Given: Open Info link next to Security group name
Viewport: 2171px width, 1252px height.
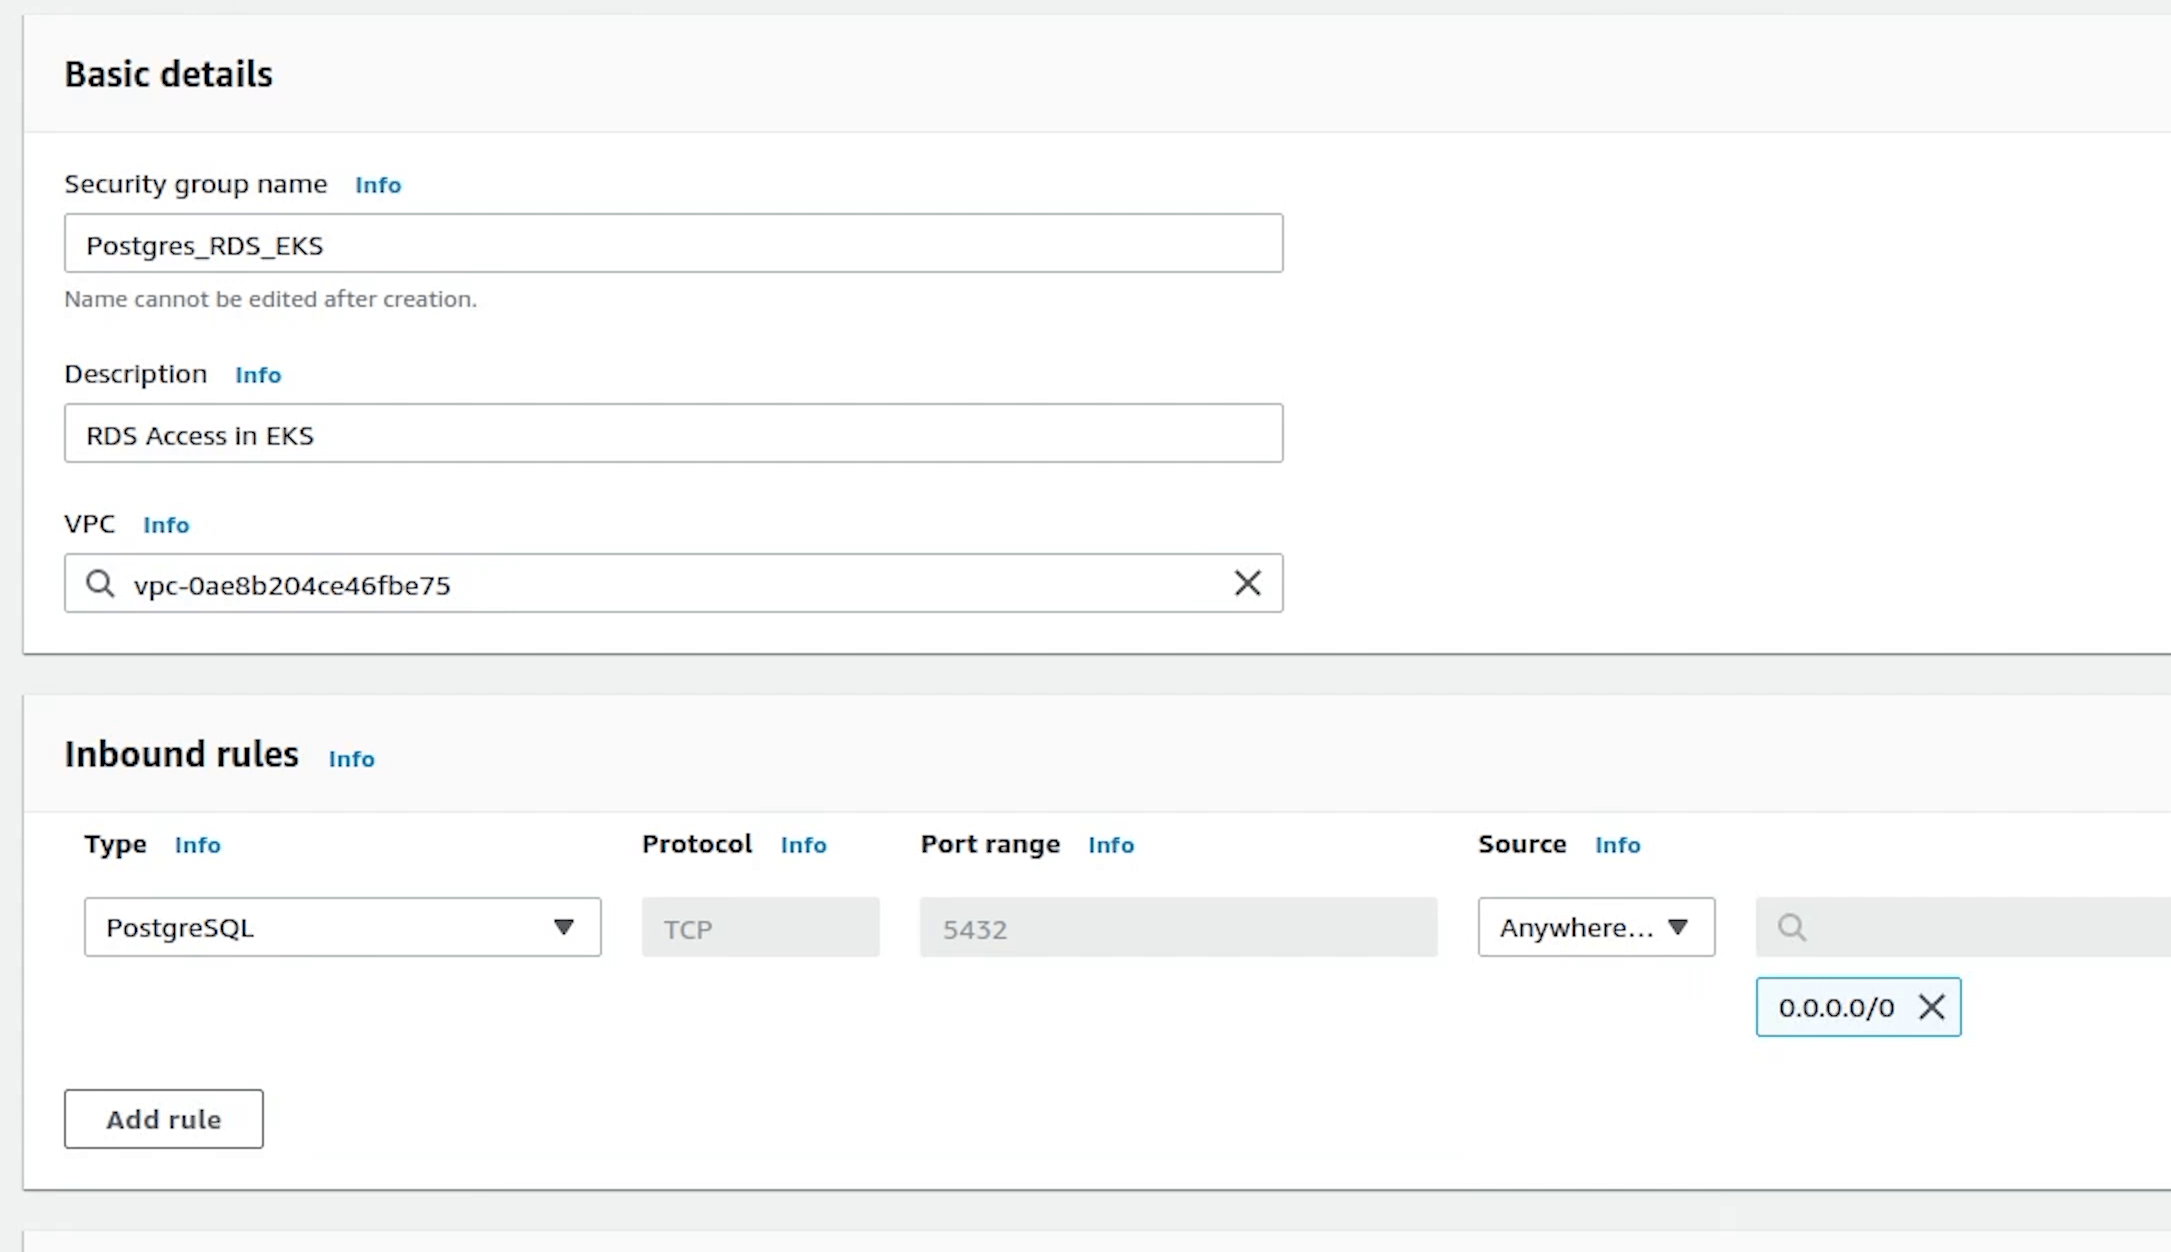Looking at the screenshot, I should [378, 185].
